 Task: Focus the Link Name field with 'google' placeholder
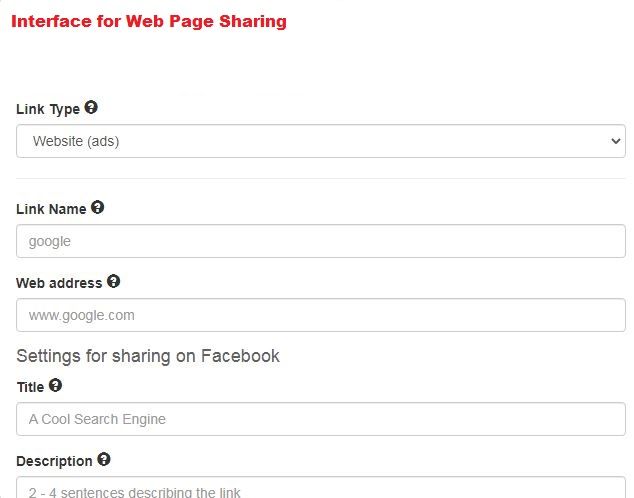tap(320, 241)
